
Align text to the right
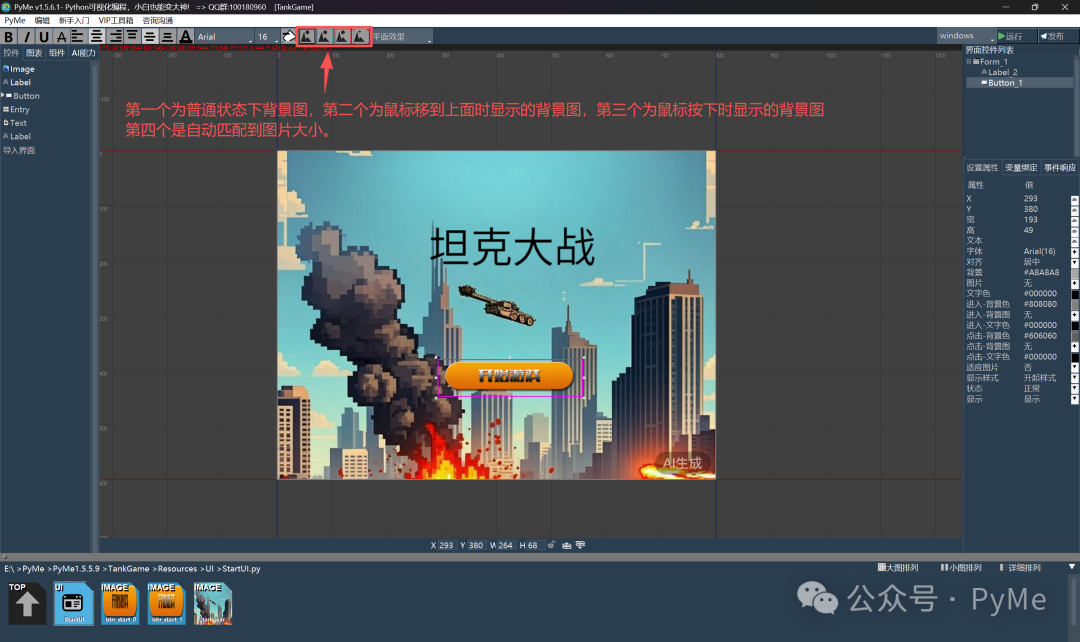tap(115, 37)
